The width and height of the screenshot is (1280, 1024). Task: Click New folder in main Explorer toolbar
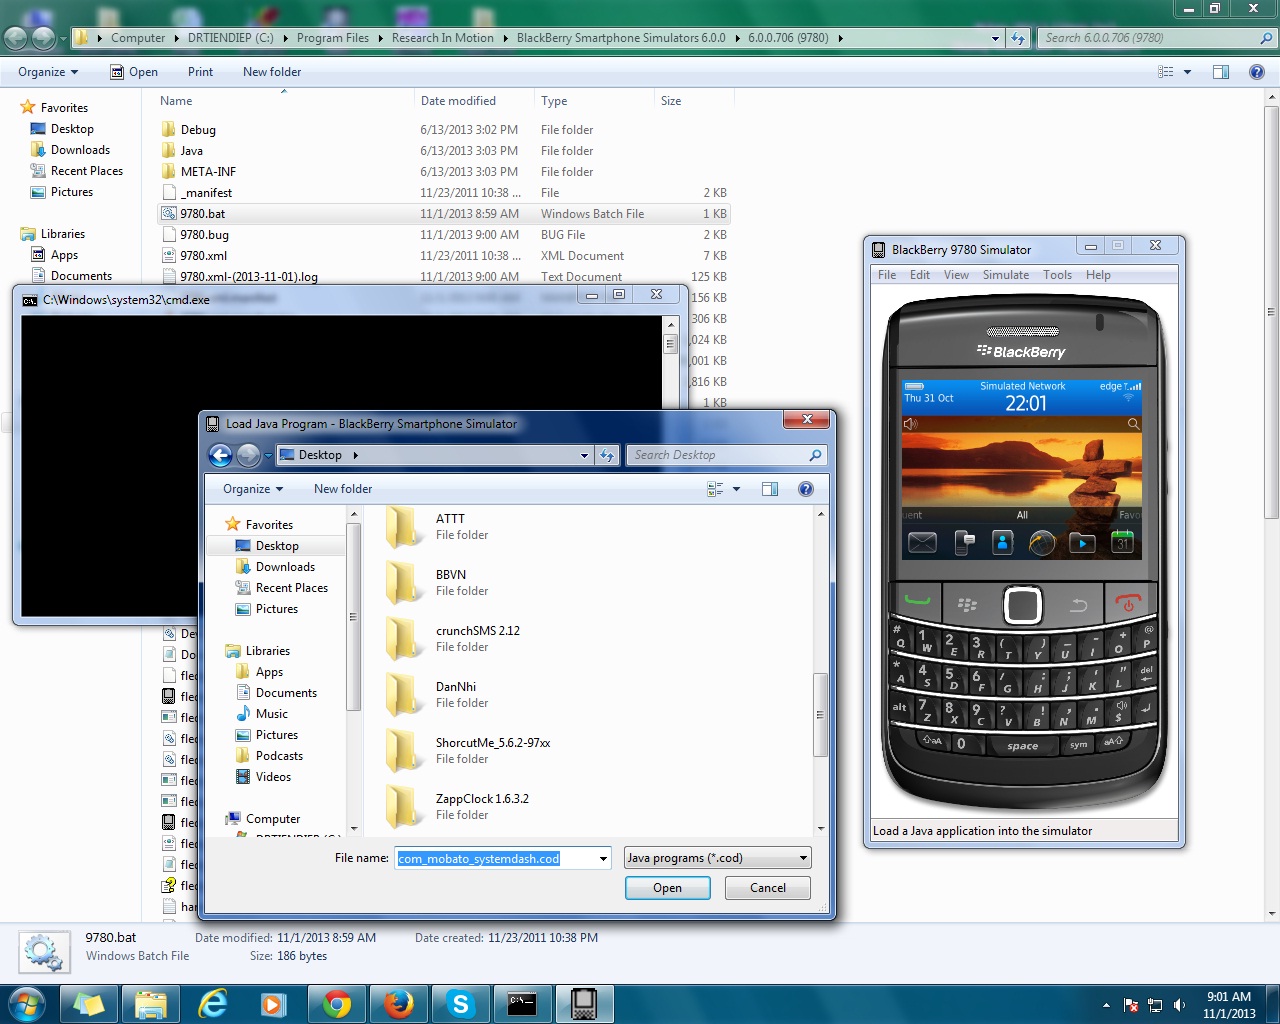pyautogui.click(x=272, y=72)
